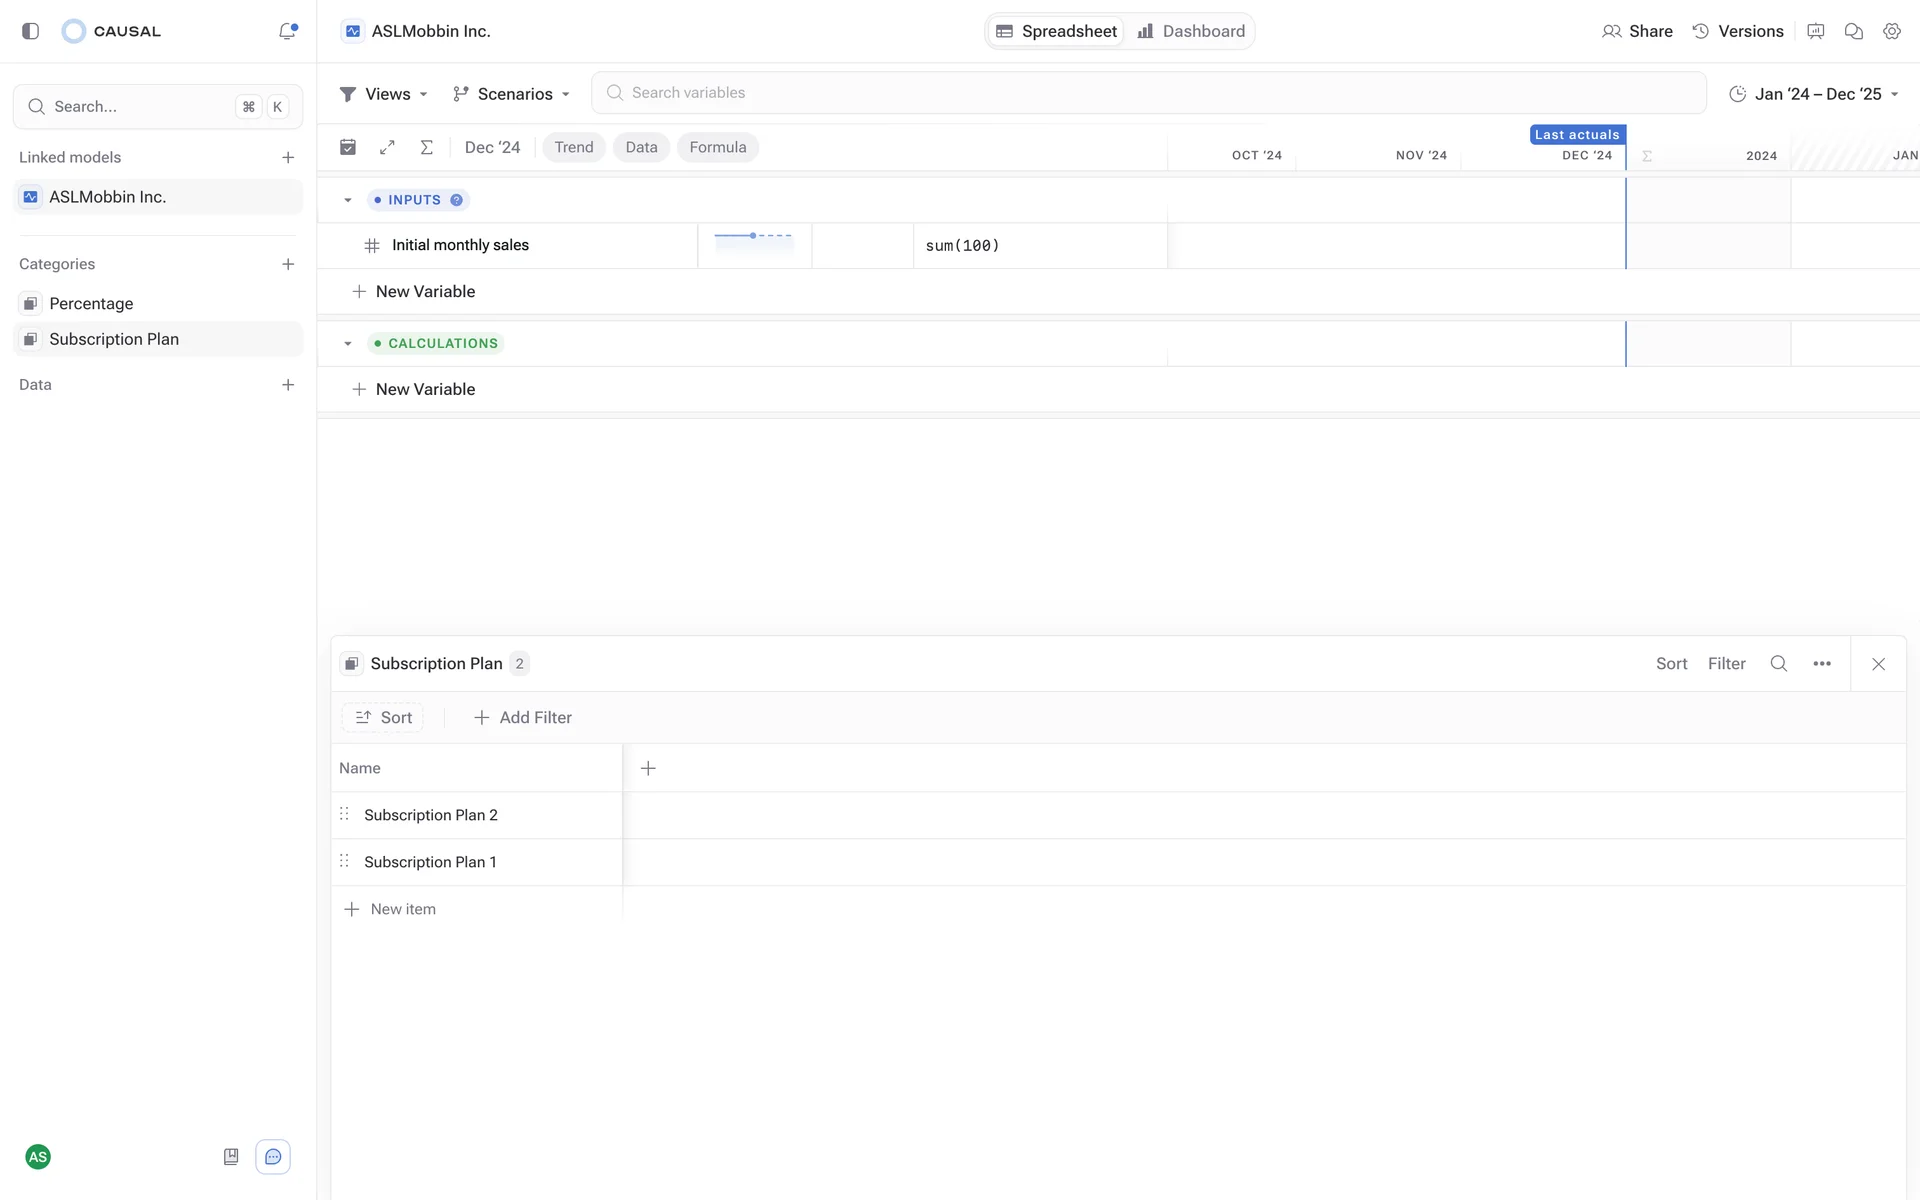Click search icon in Subscription Plan panel
The image size is (1920, 1200).
[x=1778, y=663]
